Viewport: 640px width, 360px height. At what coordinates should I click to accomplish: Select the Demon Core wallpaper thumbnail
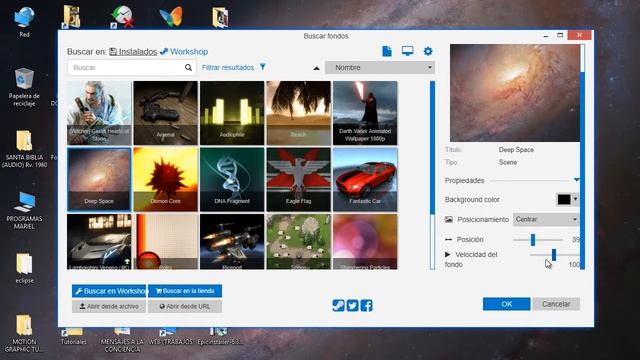tap(165, 179)
